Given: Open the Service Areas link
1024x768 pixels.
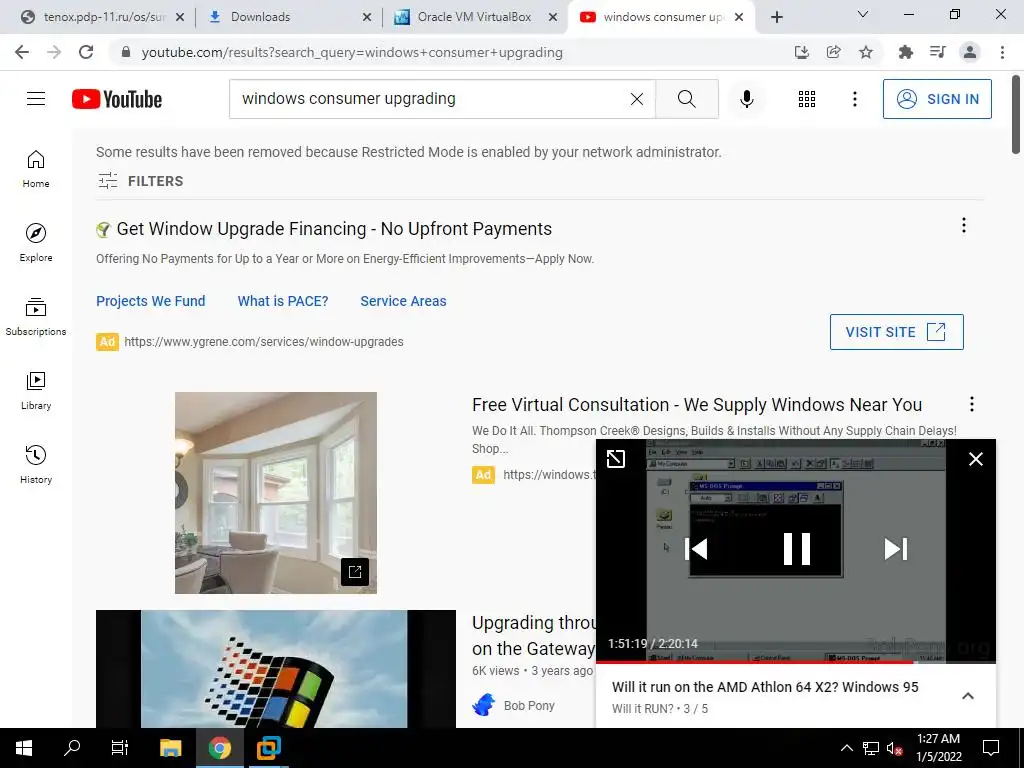Looking at the screenshot, I should tap(403, 301).
